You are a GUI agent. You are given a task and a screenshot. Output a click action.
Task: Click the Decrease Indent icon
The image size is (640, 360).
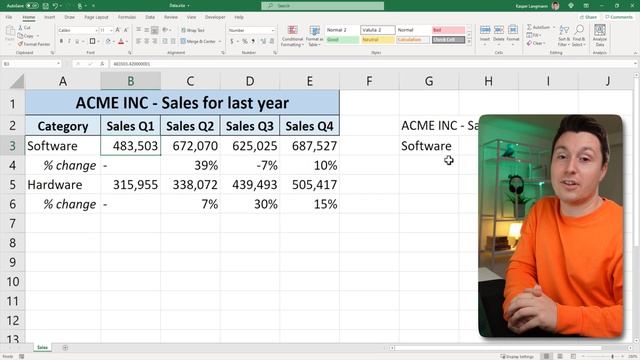click(x=165, y=41)
